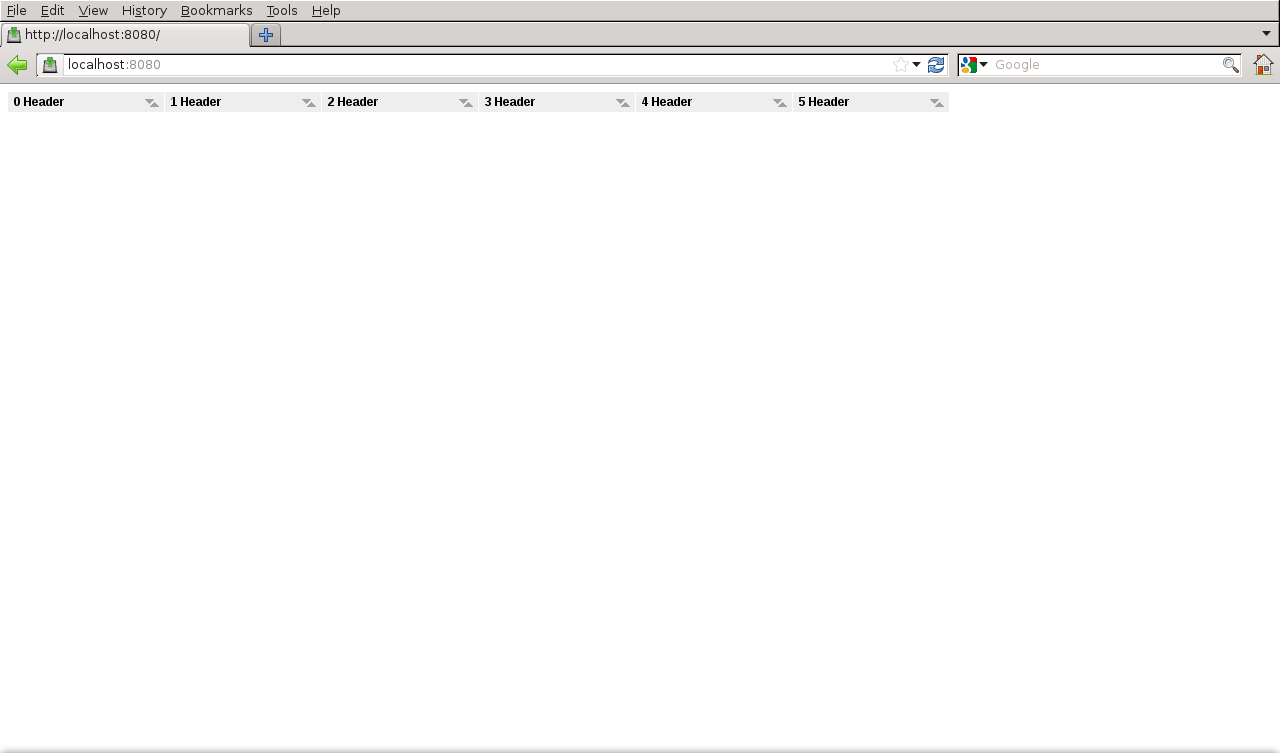Bookmark this page with the star

[x=901, y=65]
